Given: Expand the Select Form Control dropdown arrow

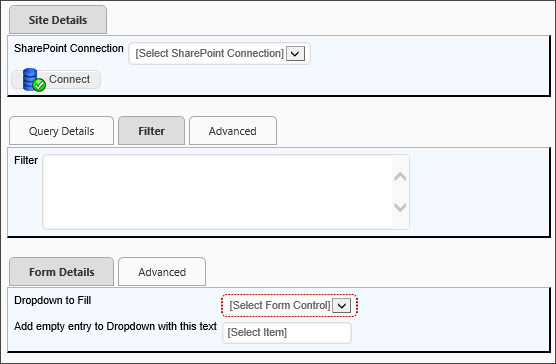Looking at the screenshot, I should 341,306.
